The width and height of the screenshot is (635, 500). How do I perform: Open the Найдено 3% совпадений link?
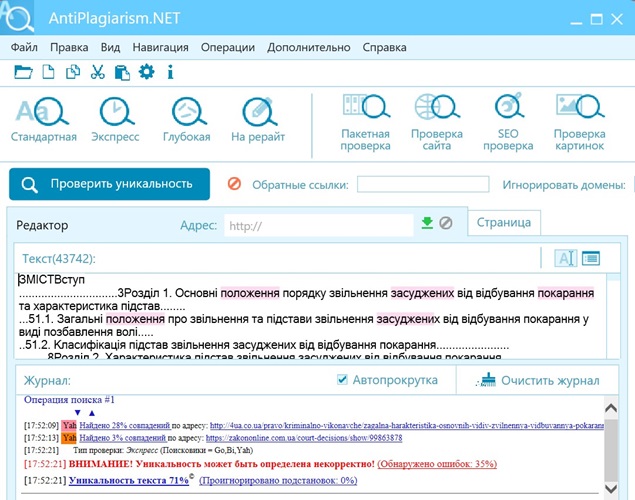pos(123,438)
